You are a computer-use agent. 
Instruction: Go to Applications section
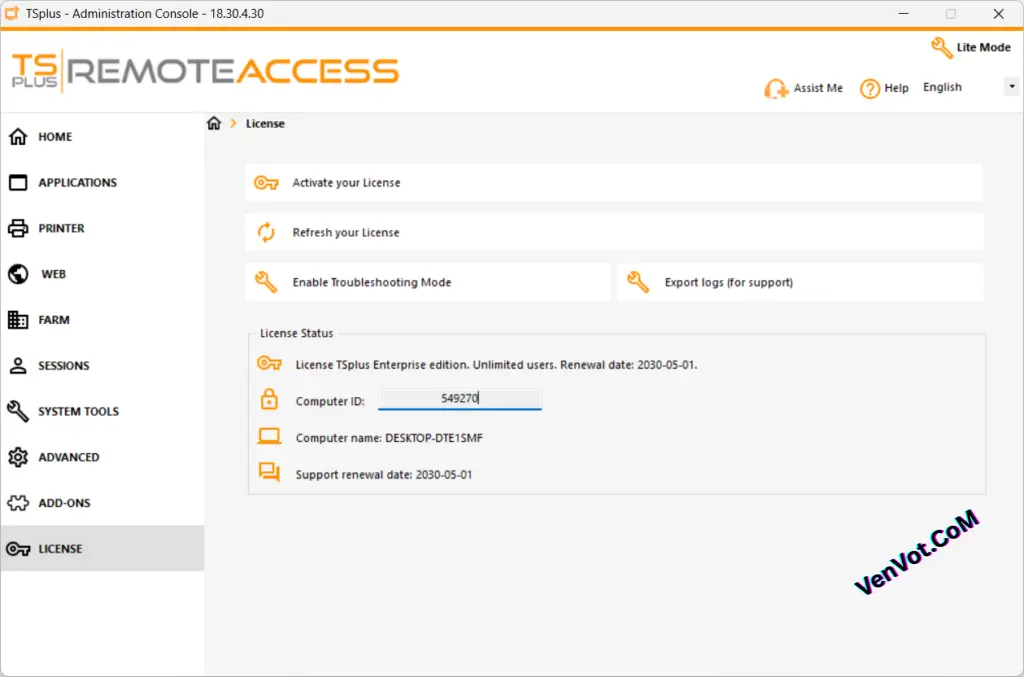(103, 182)
